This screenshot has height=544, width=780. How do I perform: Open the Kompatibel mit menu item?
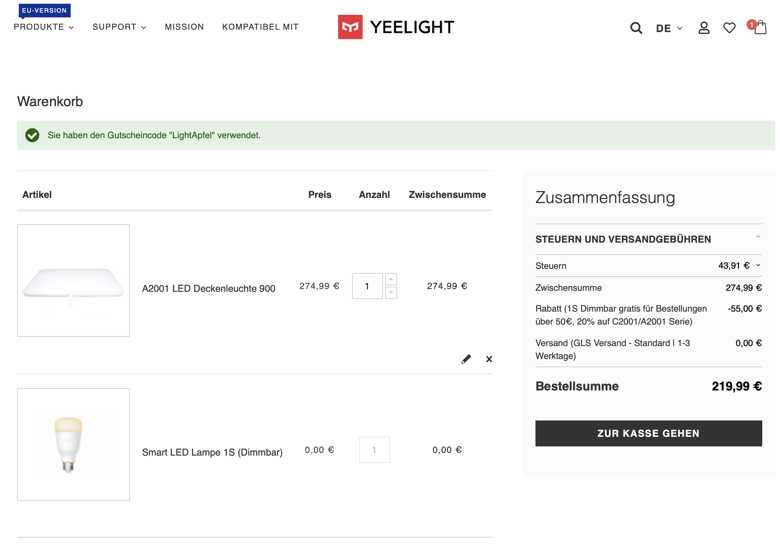tap(260, 27)
